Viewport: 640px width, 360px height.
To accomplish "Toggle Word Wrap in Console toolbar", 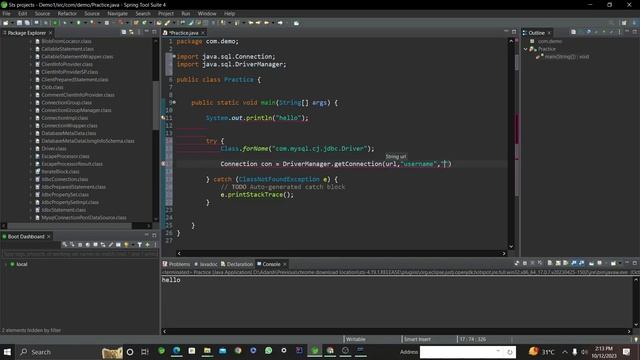I will click(565, 263).
